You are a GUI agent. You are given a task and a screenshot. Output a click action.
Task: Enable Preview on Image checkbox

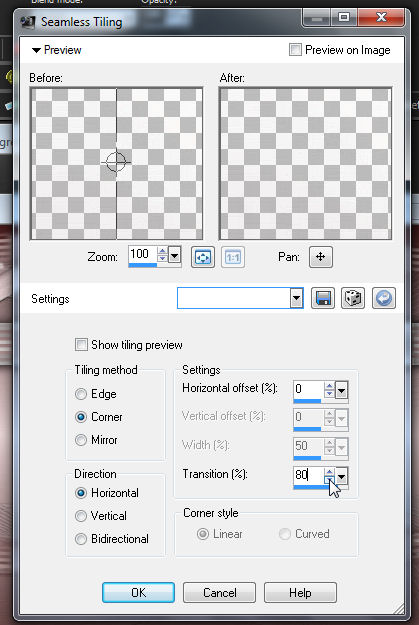click(x=295, y=50)
